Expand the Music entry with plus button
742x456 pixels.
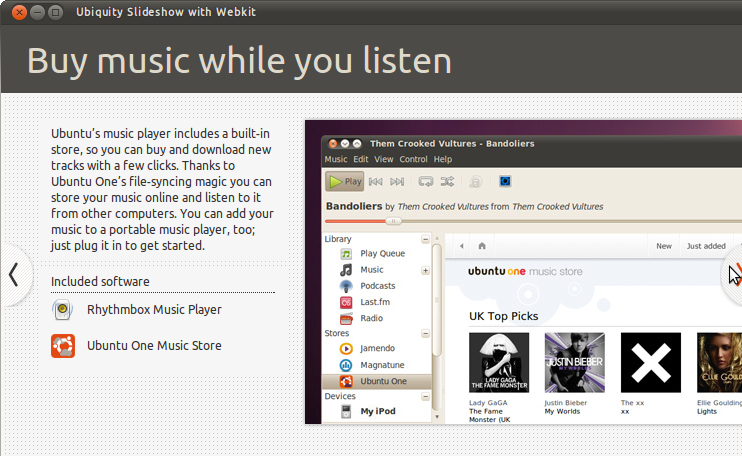coord(426,270)
